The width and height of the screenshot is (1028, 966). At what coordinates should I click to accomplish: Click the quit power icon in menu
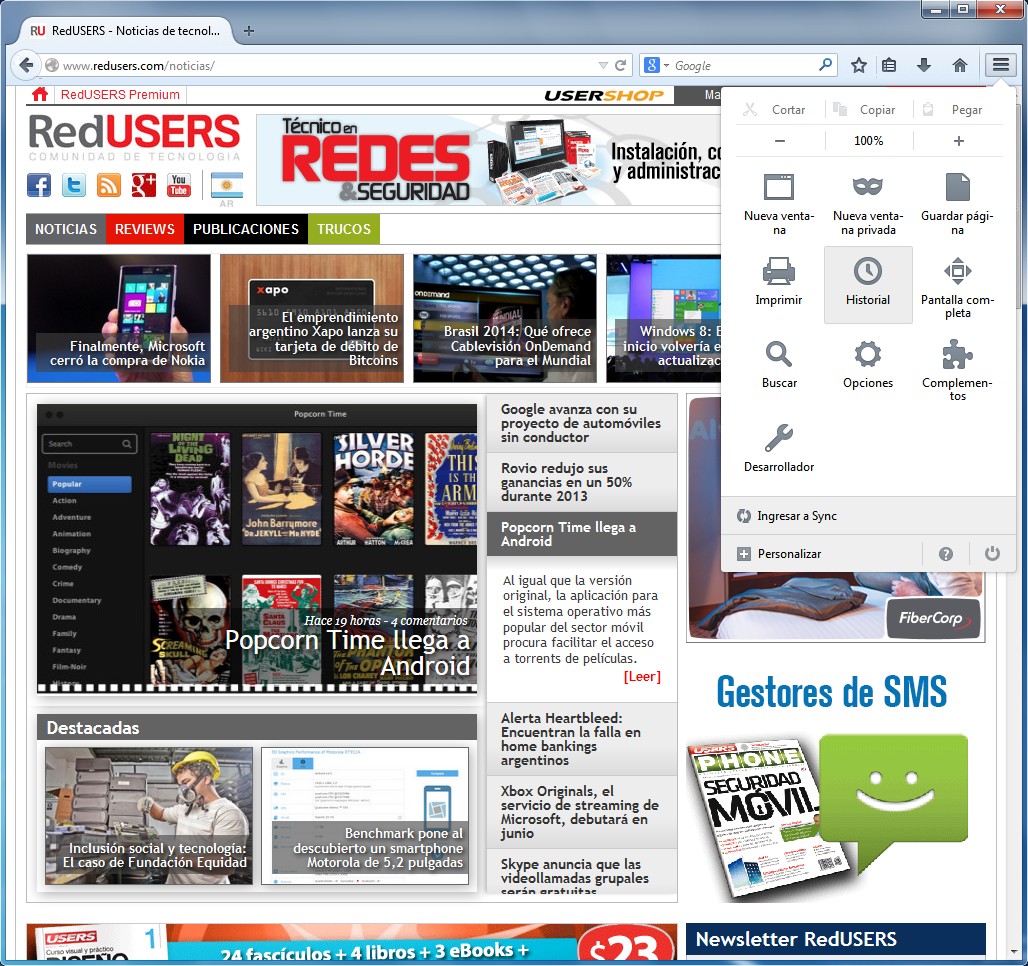(x=992, y=553)
